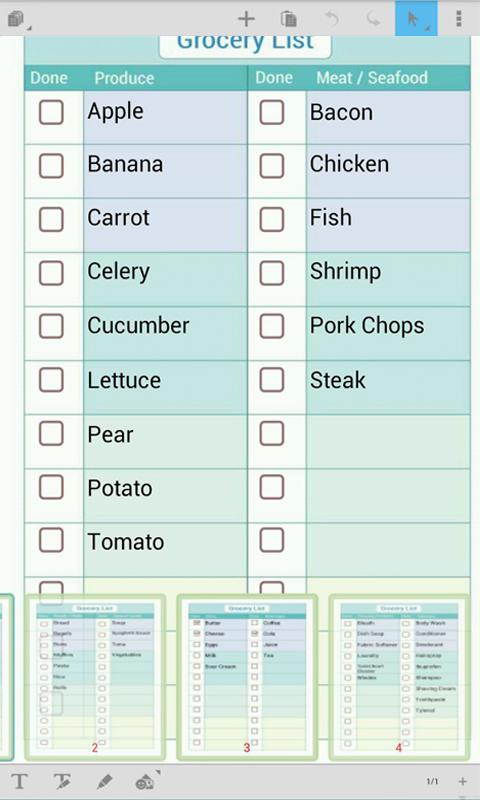This screenshot has height=800, width=480.
Task: Choose template thumbnail number 4
Action: point(399,677)
